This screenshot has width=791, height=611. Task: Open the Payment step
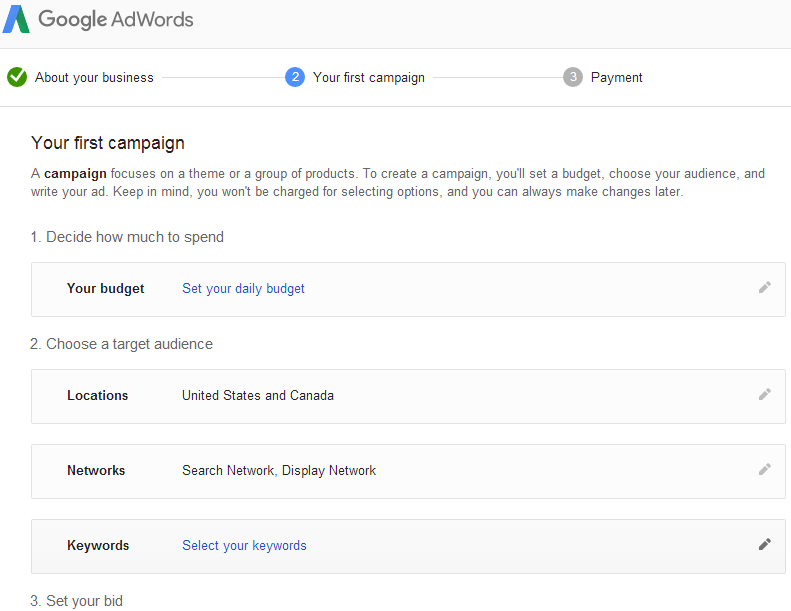[x=616, y=78]
